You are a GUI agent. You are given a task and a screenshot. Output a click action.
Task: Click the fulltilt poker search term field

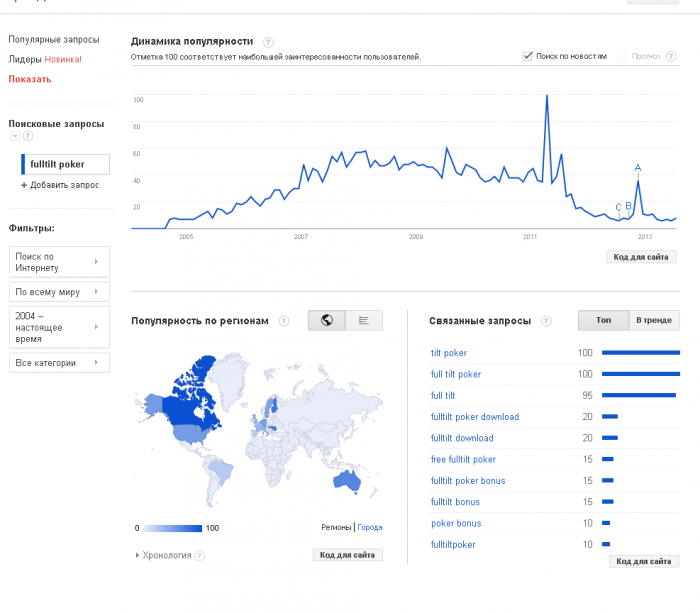[x=66, y=164]
